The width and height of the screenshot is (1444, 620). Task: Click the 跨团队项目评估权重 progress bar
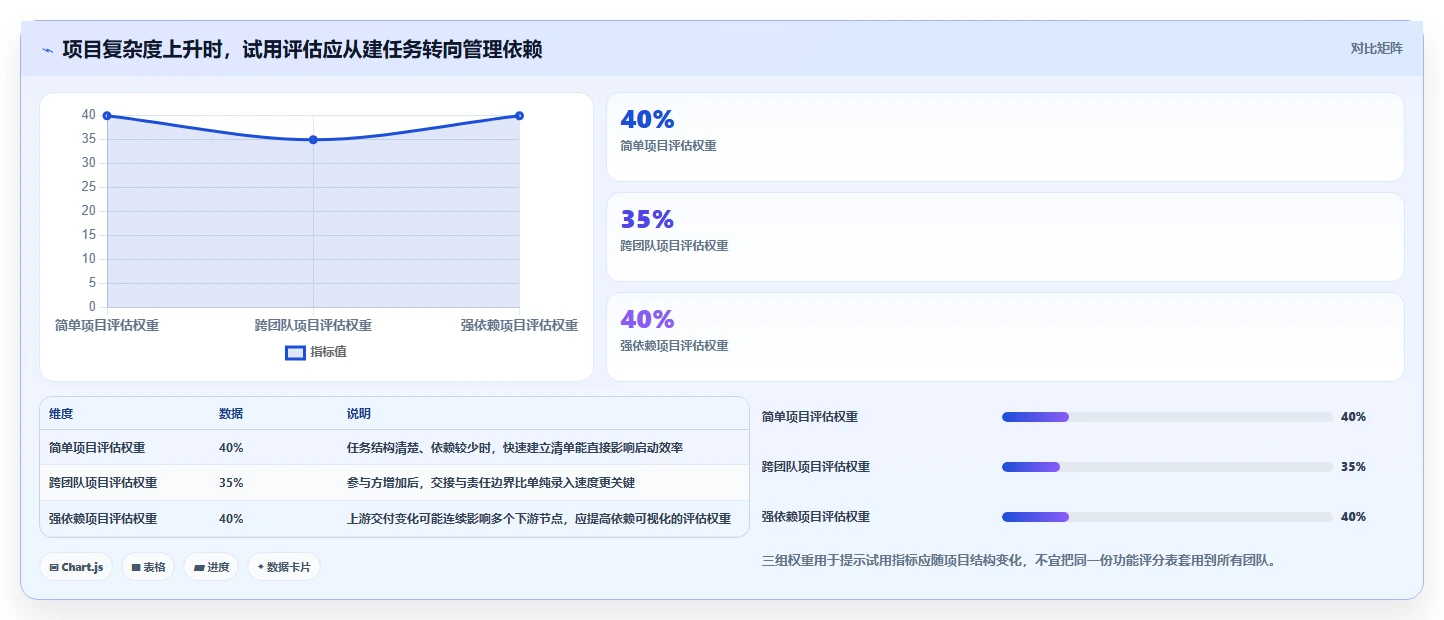pyautogui.click(x=1167, y=467)
